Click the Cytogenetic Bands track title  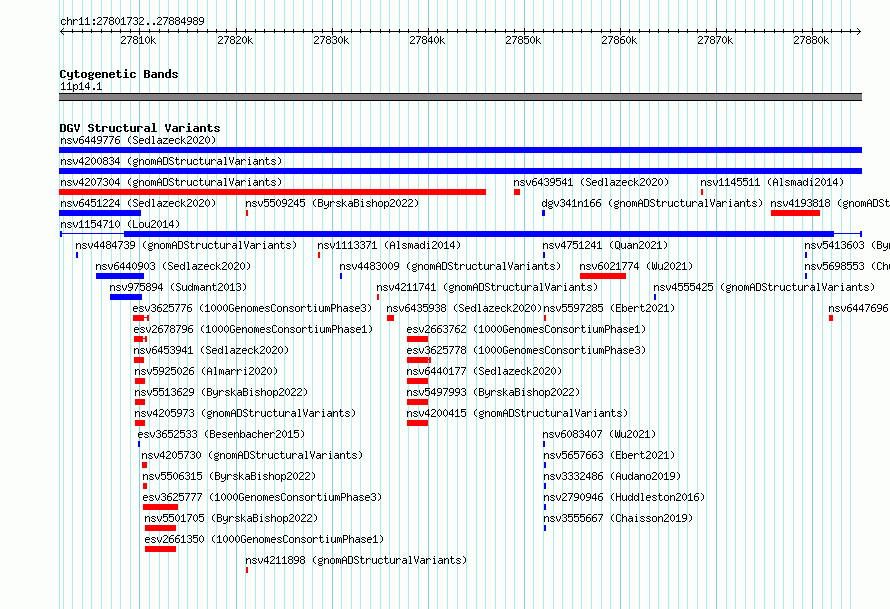click(x=119, y=74)
